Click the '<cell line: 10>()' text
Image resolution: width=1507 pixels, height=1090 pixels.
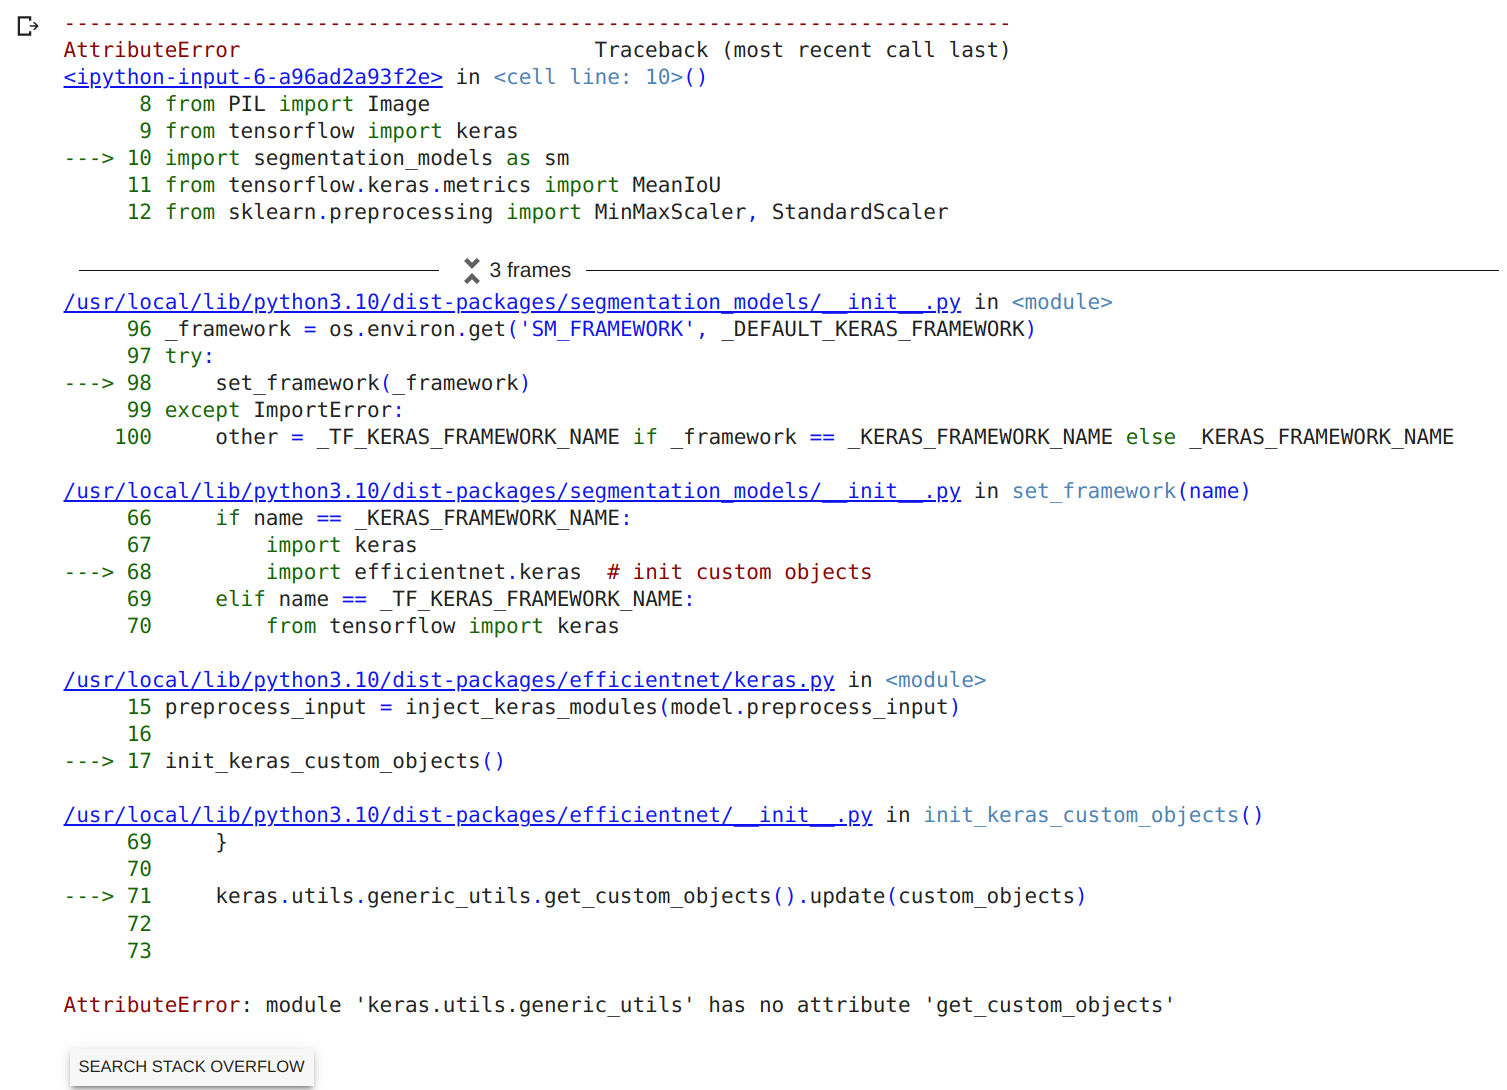coord(600,77)
